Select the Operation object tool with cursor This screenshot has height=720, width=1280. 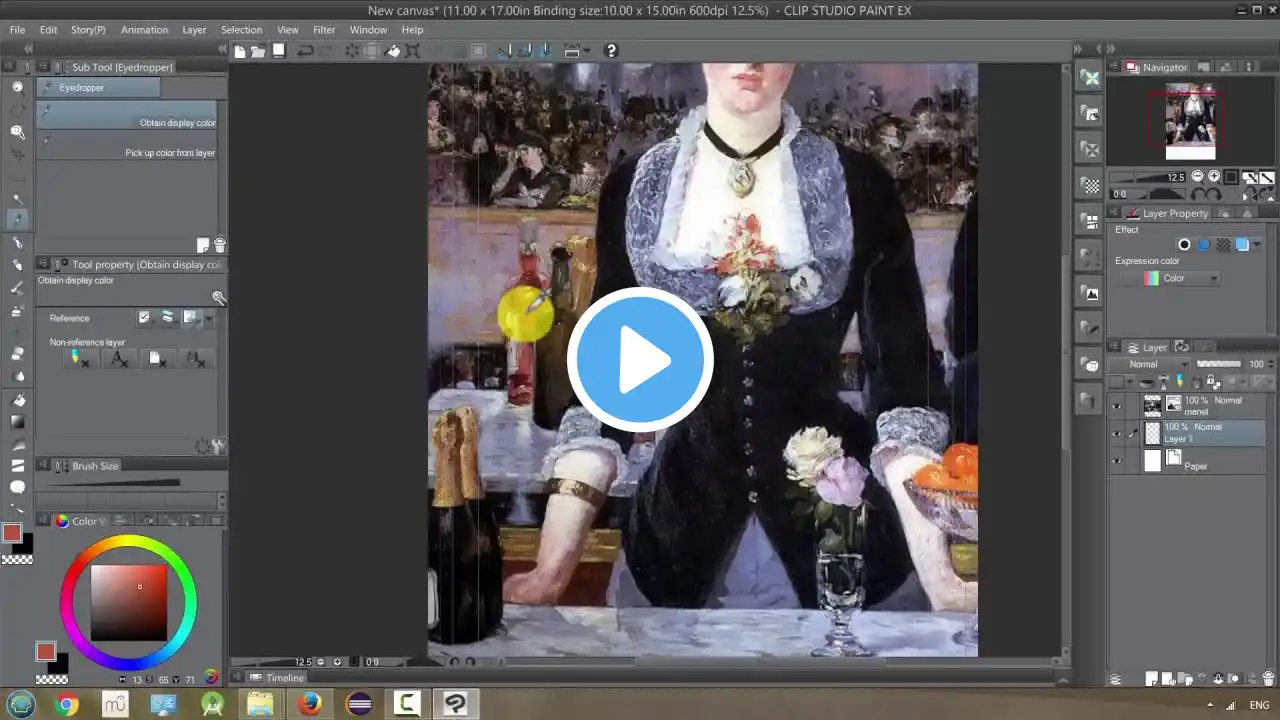click(x=17, y=132)
